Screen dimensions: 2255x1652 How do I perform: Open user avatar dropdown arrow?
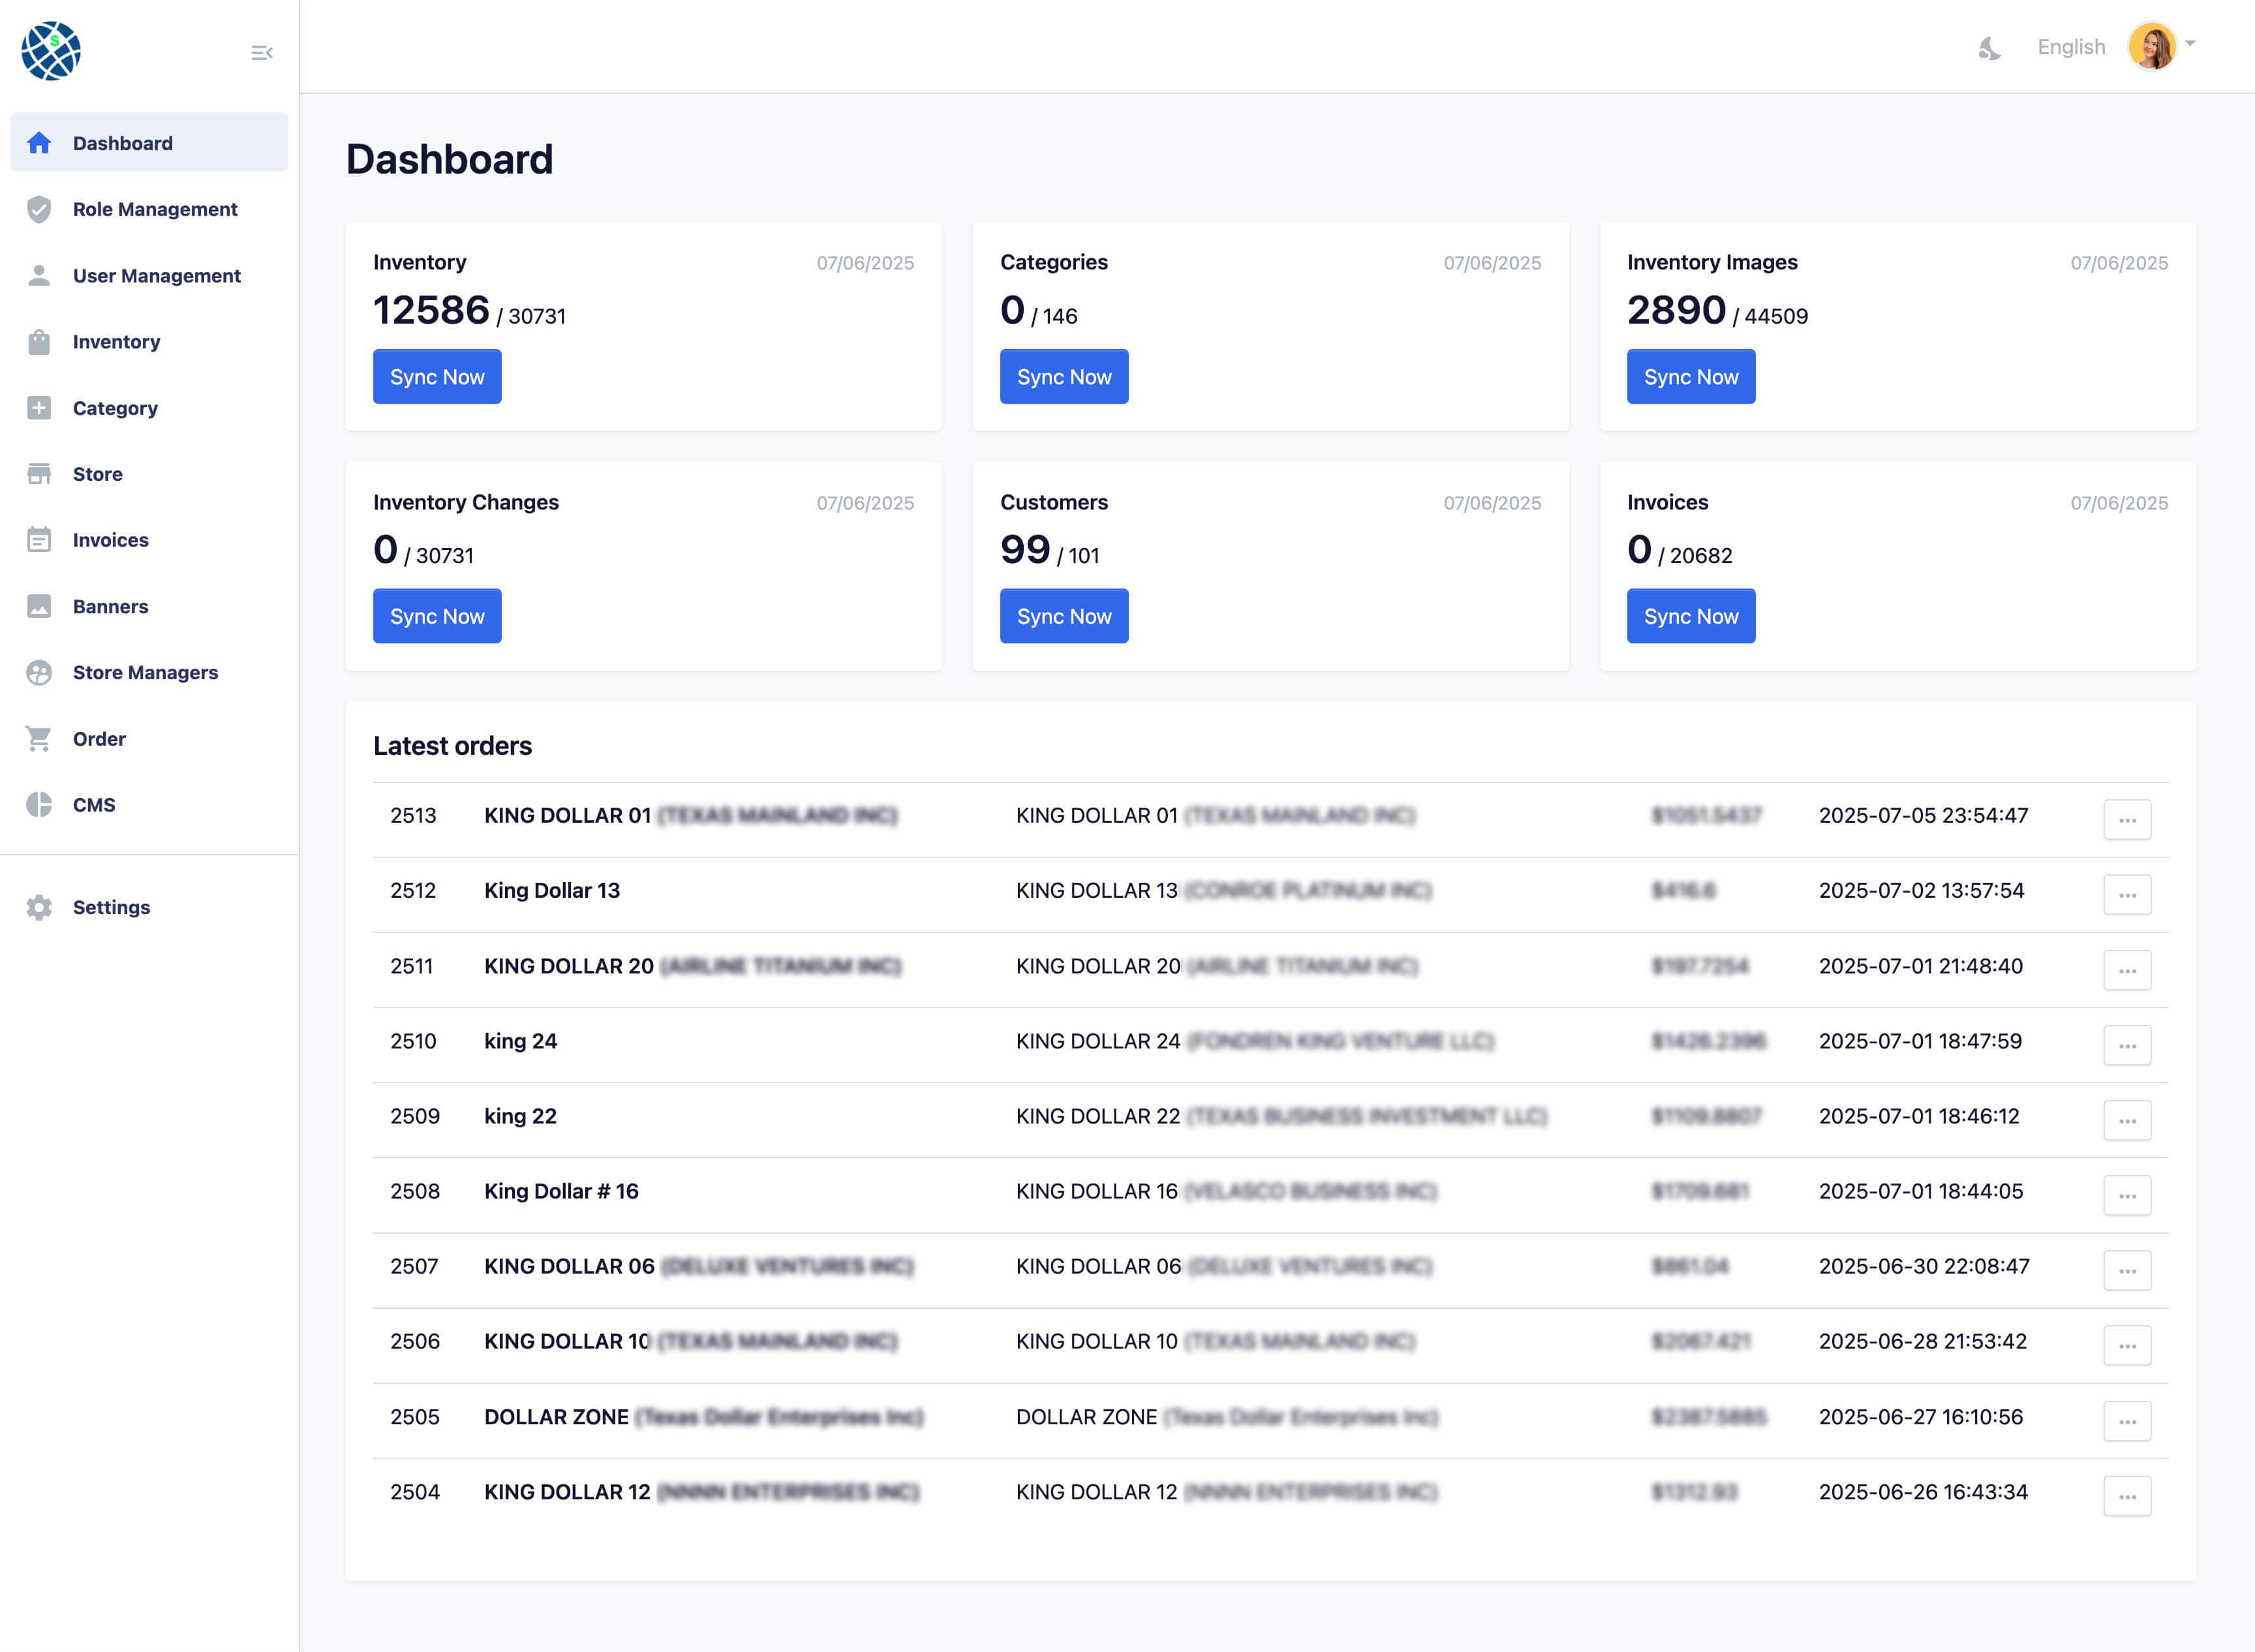2190,44
